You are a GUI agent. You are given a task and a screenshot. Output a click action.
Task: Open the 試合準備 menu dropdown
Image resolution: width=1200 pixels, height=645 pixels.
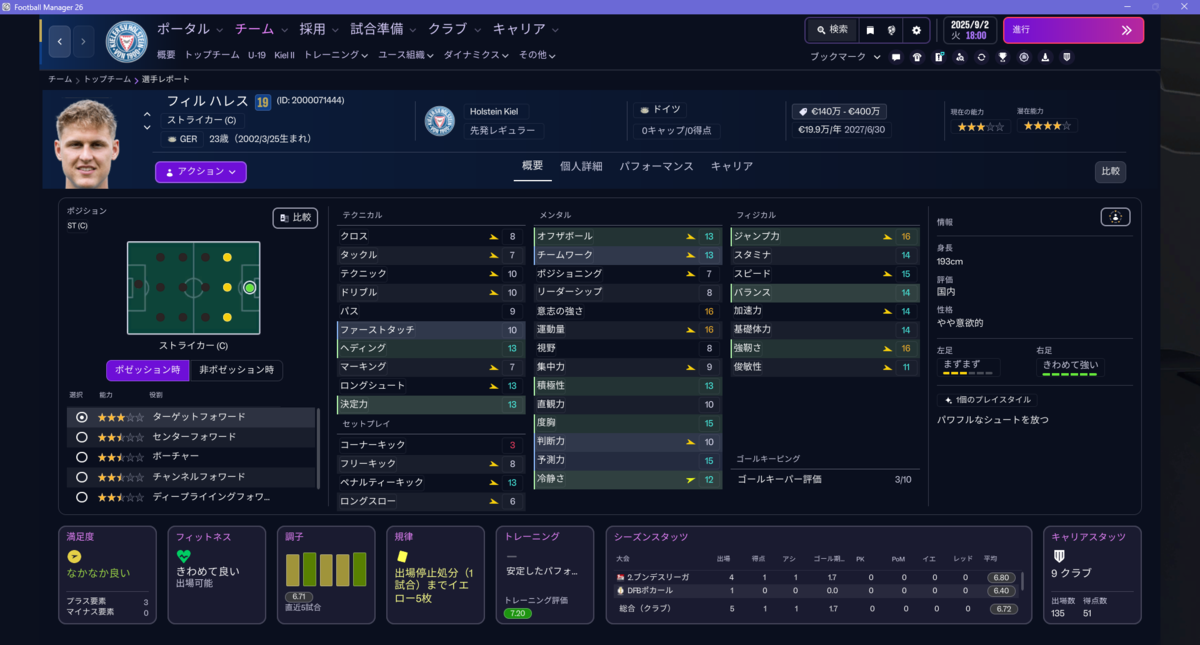pyautogui.click(x=384, y=29)
